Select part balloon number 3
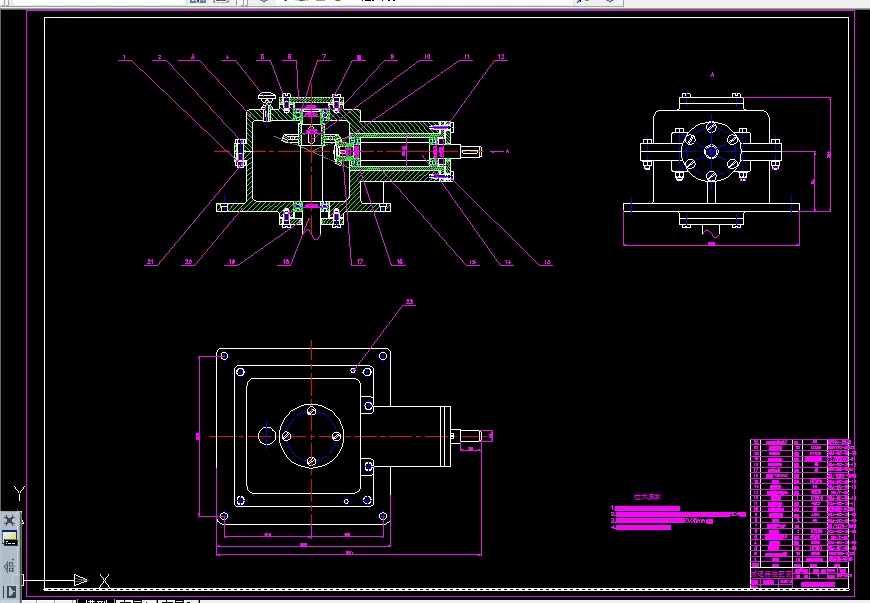The width and height of the screenshot is (870, 603). [193, 57]
